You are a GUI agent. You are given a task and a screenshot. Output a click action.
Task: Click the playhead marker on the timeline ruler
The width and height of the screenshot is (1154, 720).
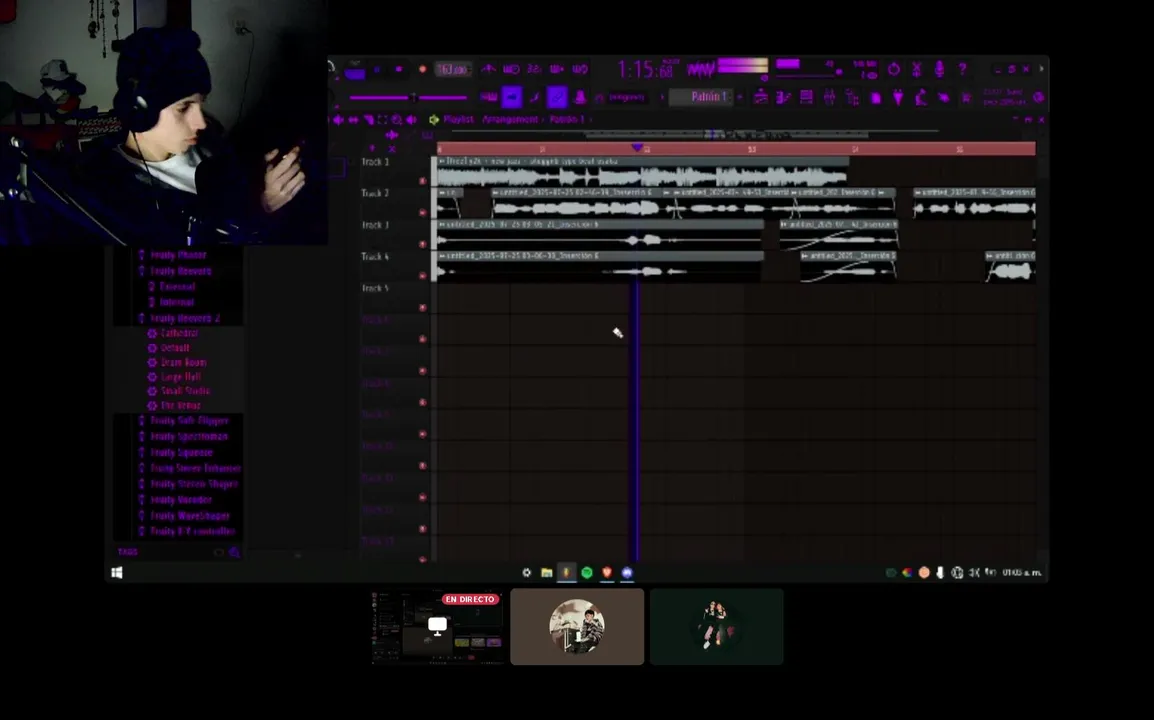637,148
